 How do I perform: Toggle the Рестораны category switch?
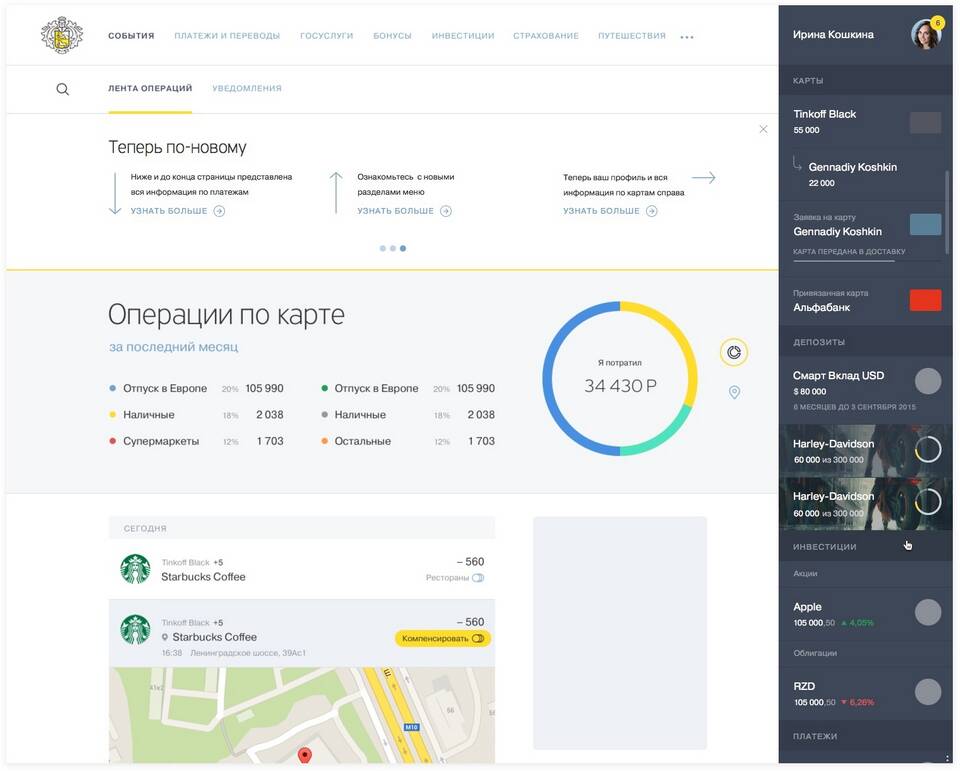[478, 577]
